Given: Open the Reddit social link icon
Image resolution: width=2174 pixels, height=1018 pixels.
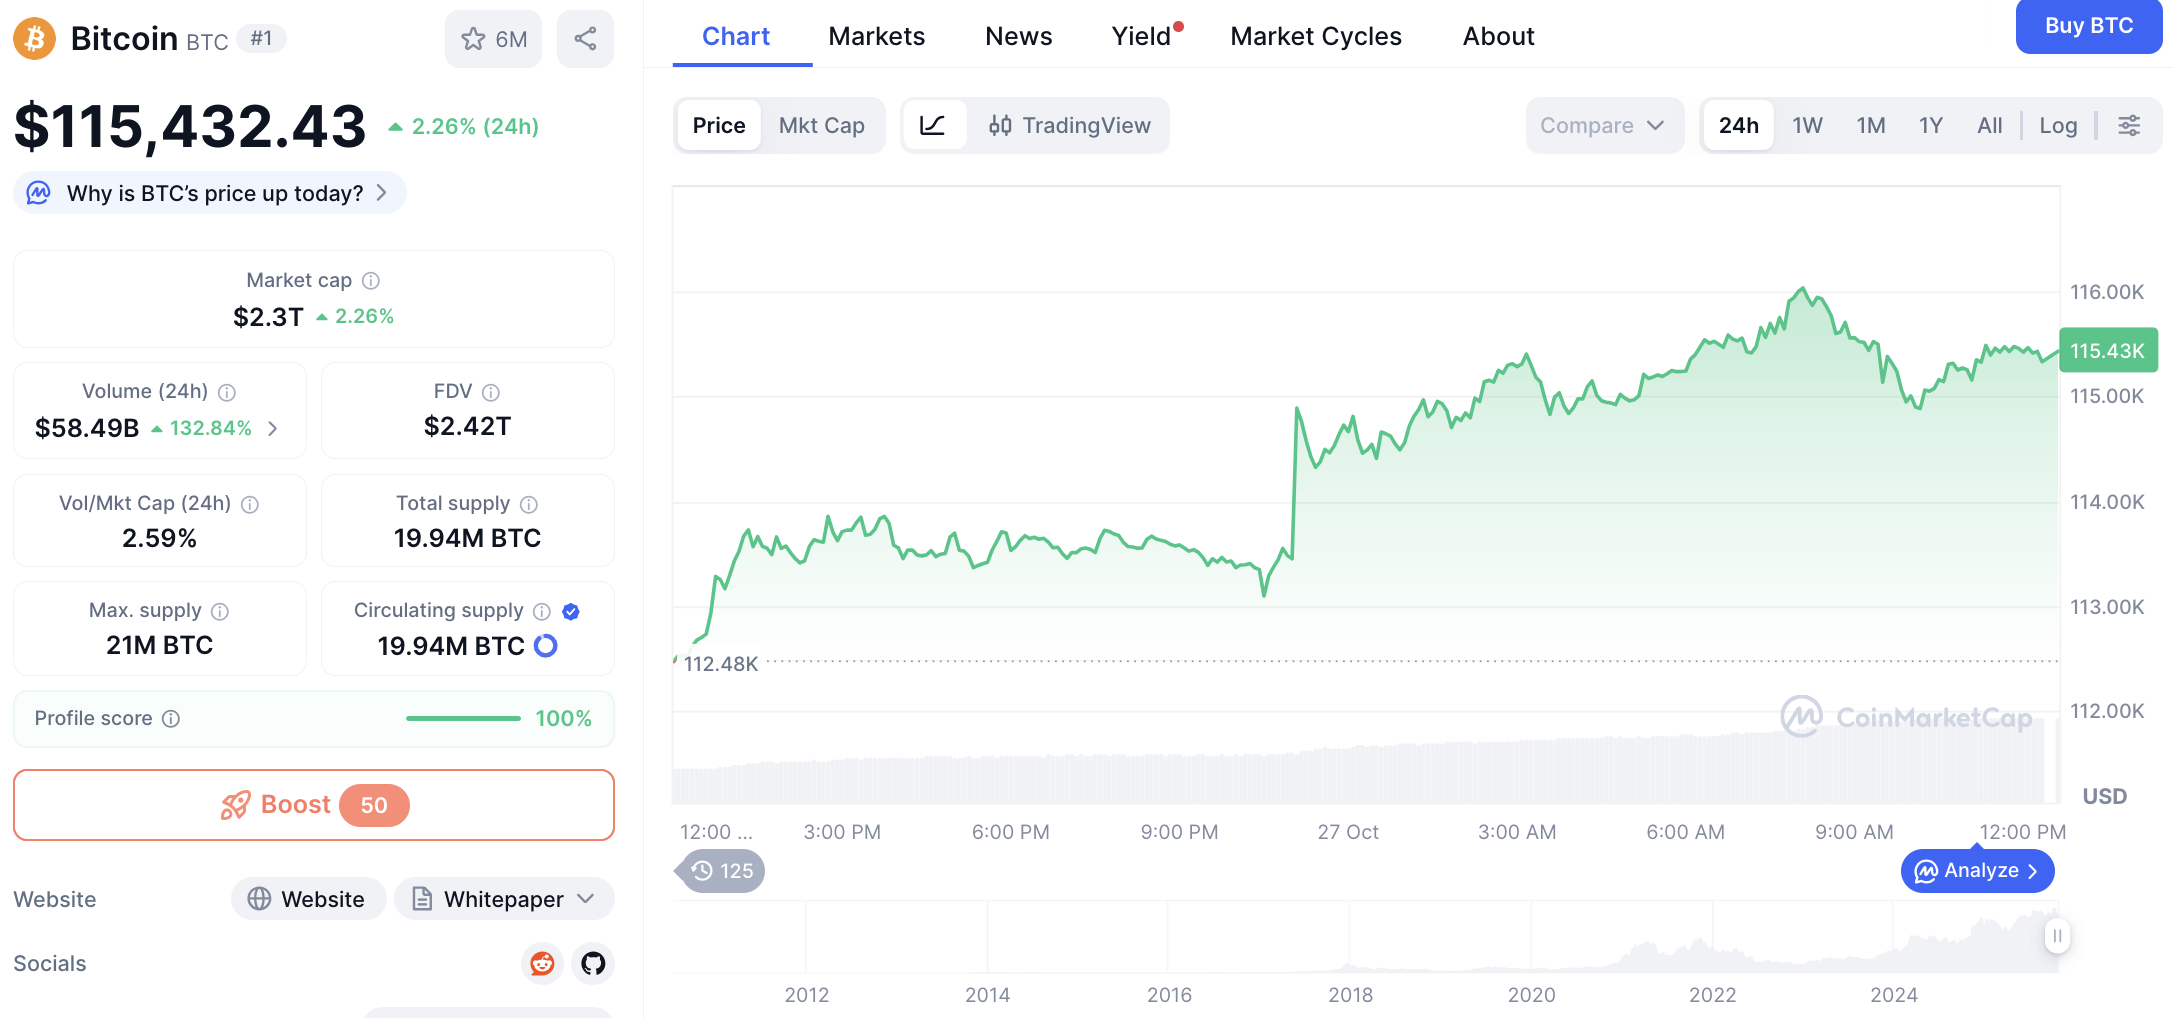Looking at the screenshot, I should [542, 963].
